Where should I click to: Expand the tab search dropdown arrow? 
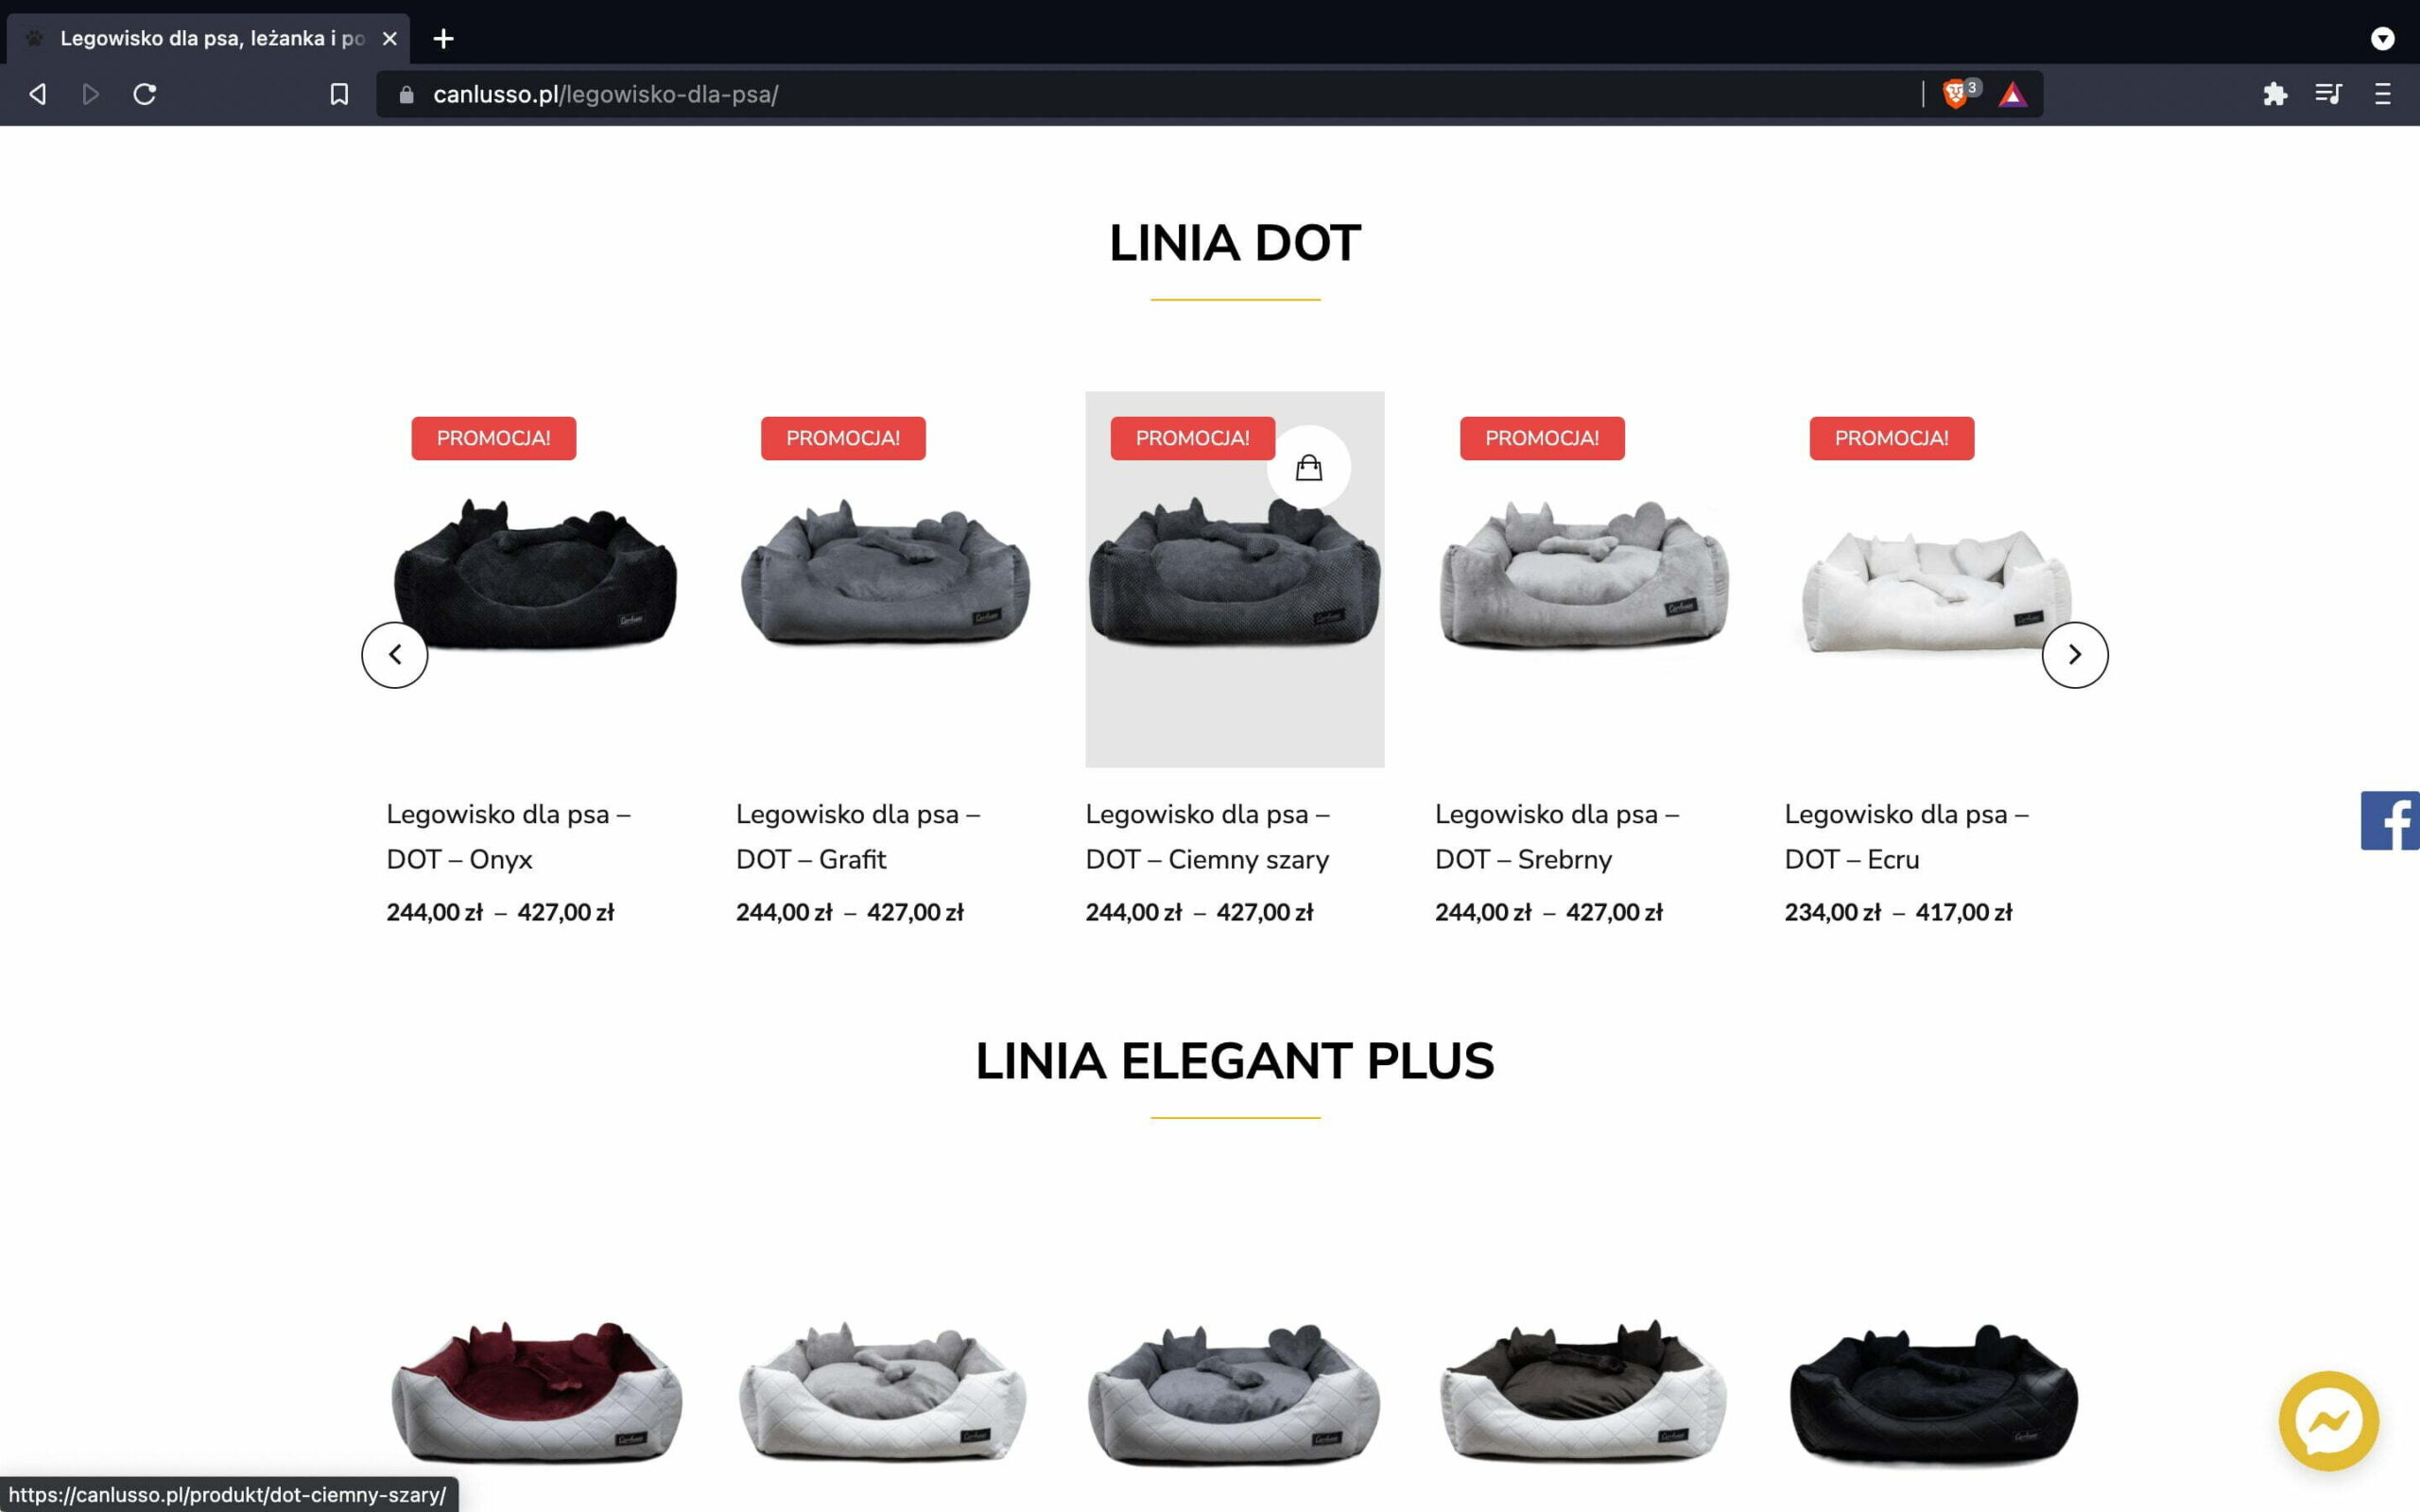[x=2383, y=38]
